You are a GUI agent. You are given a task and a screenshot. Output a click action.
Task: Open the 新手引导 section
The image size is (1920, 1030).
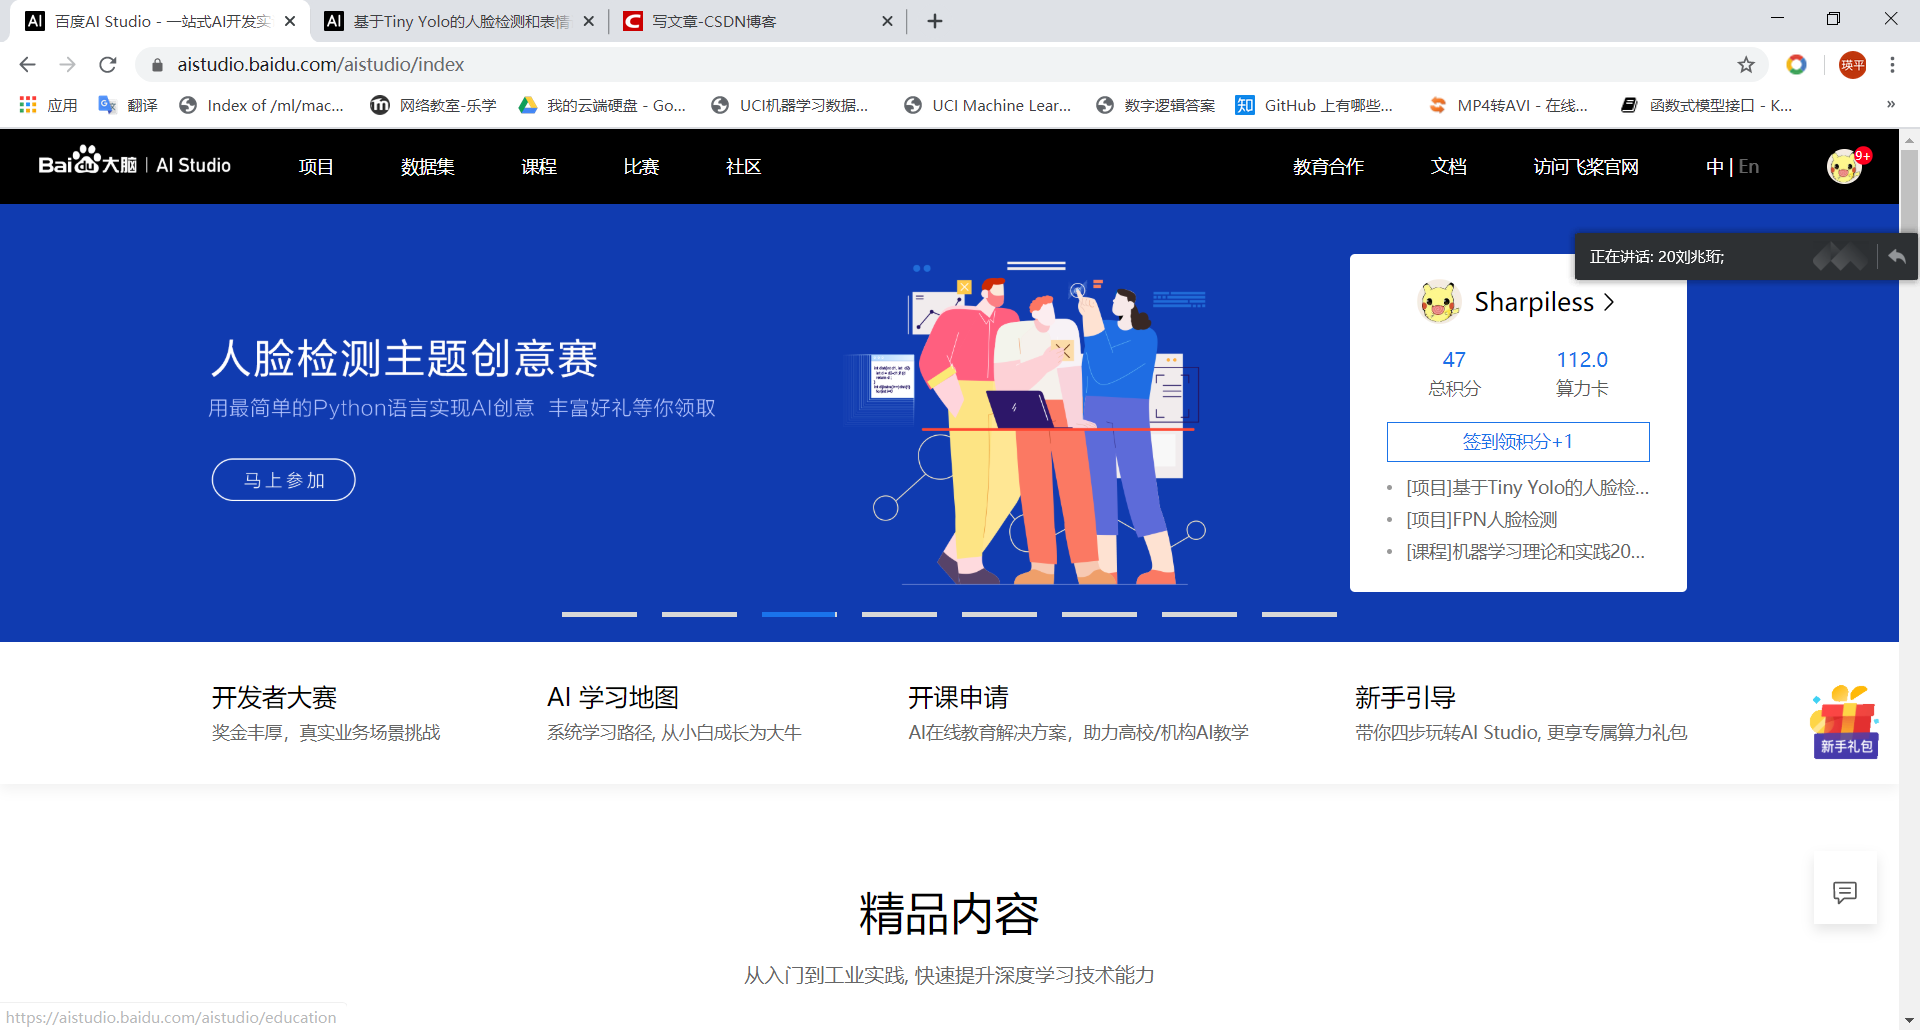tap(1521, 713)
